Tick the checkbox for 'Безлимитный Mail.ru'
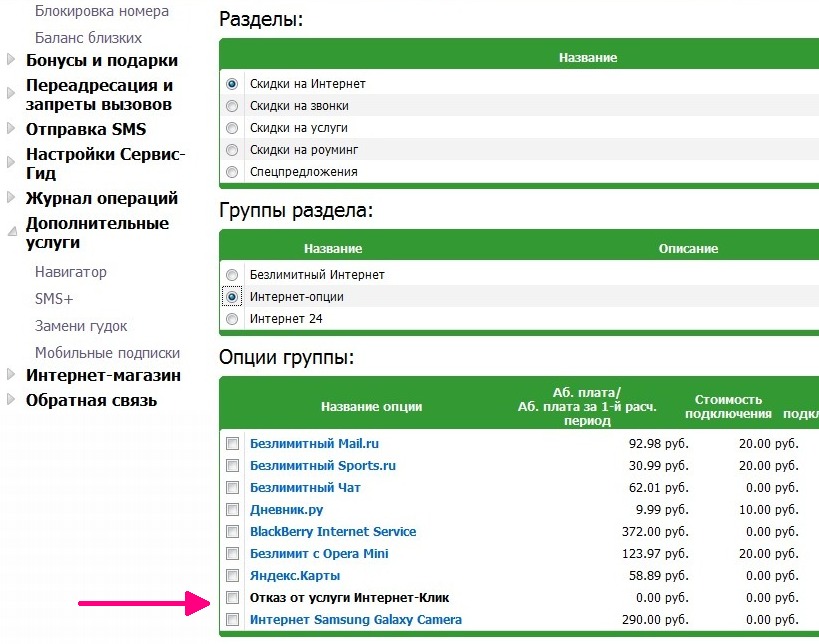The image size is (819, 644). pos(232,444)
